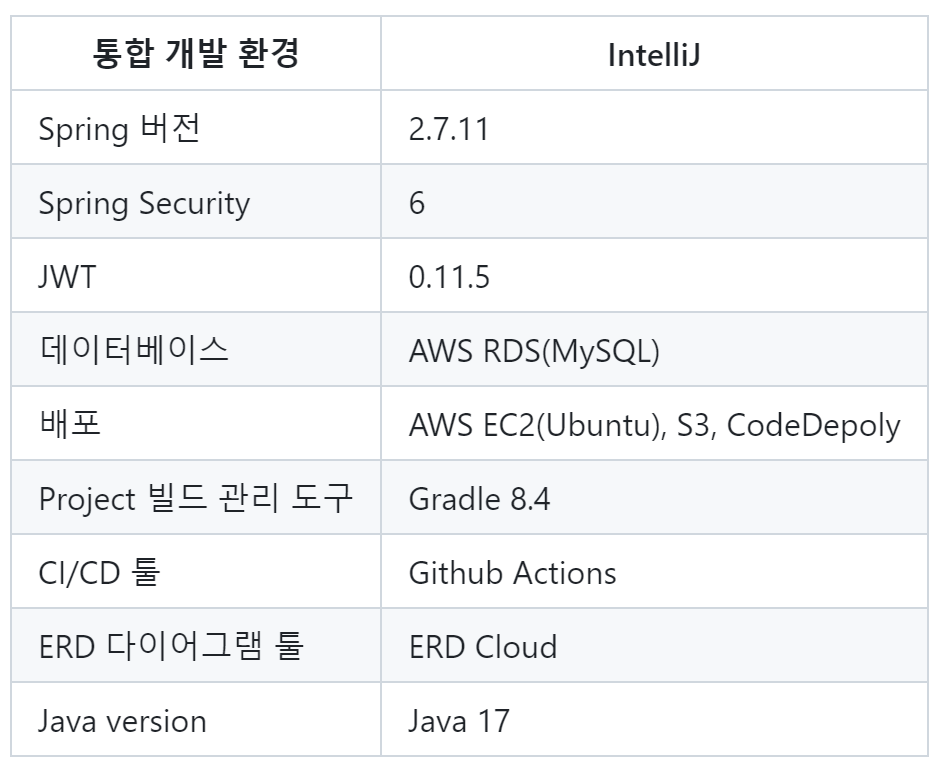Select the 'ERD 다이어그램 툴' cell
The image size is (938, 771).
click(196, 645)
